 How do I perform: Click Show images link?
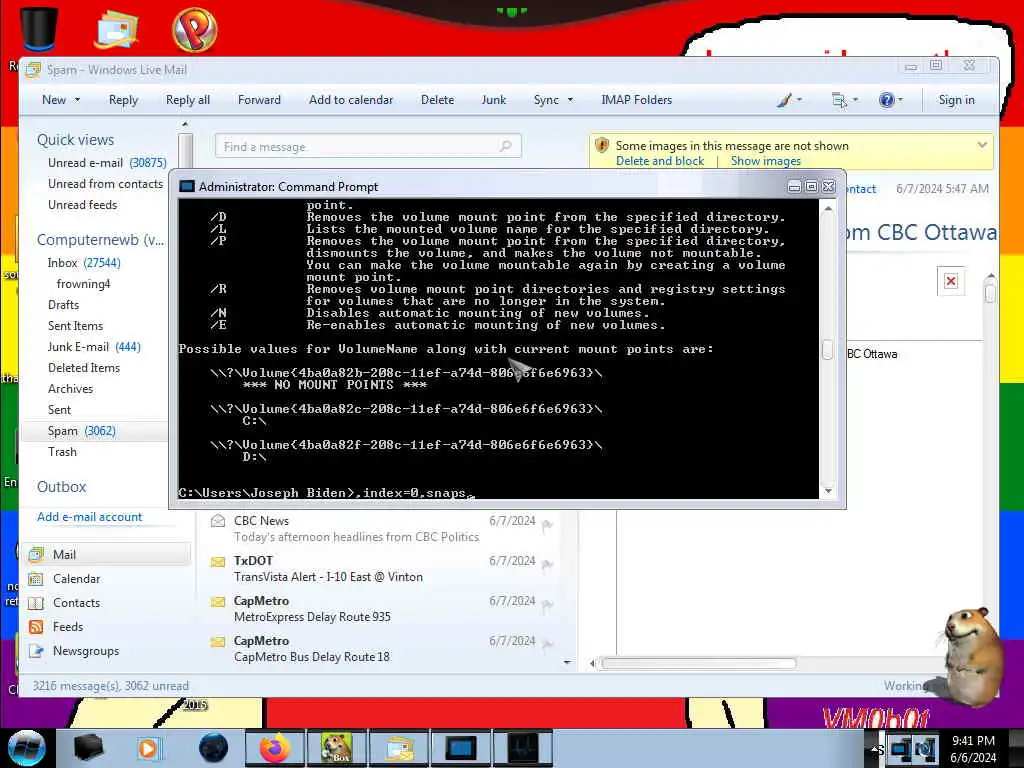point(765,161)
